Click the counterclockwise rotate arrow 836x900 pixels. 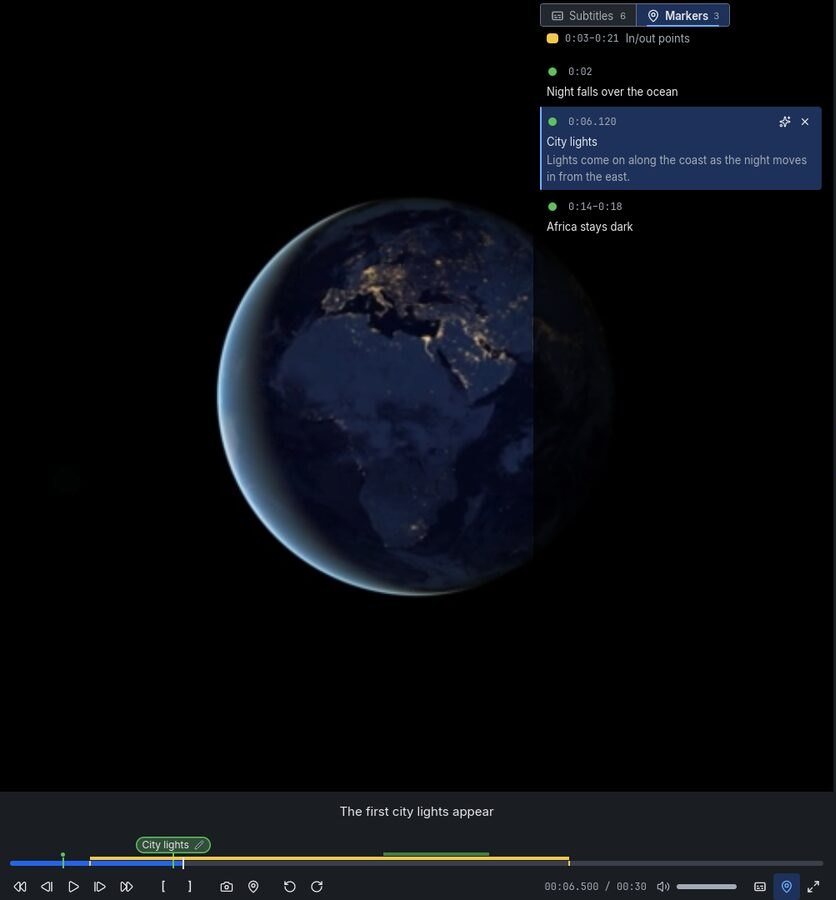(290, 886)
